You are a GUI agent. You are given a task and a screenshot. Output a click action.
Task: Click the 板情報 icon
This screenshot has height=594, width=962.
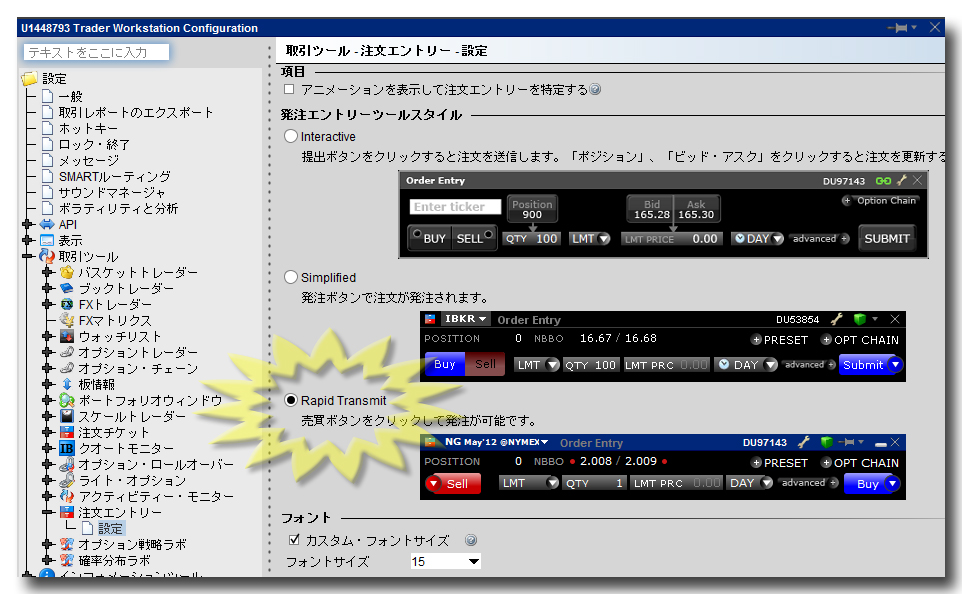click(67, 384)
